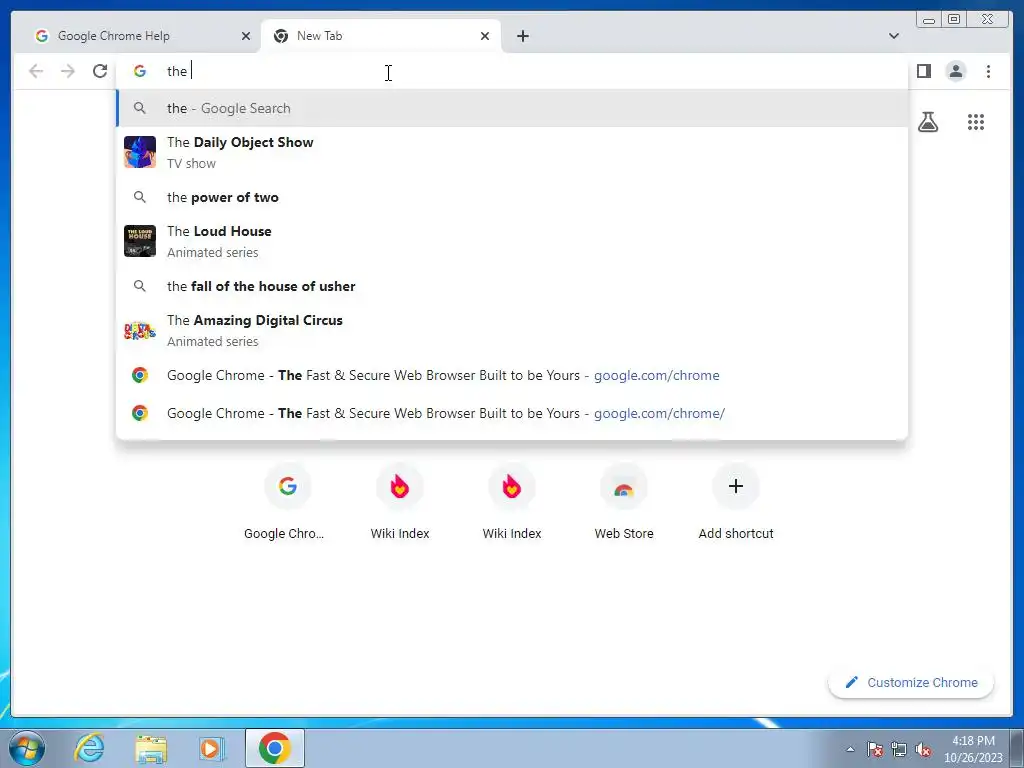The height and width of the screenshot is (768, 1024).
Task: Close the Google Chrome Help tab
Action: click(x=246, y=36)
